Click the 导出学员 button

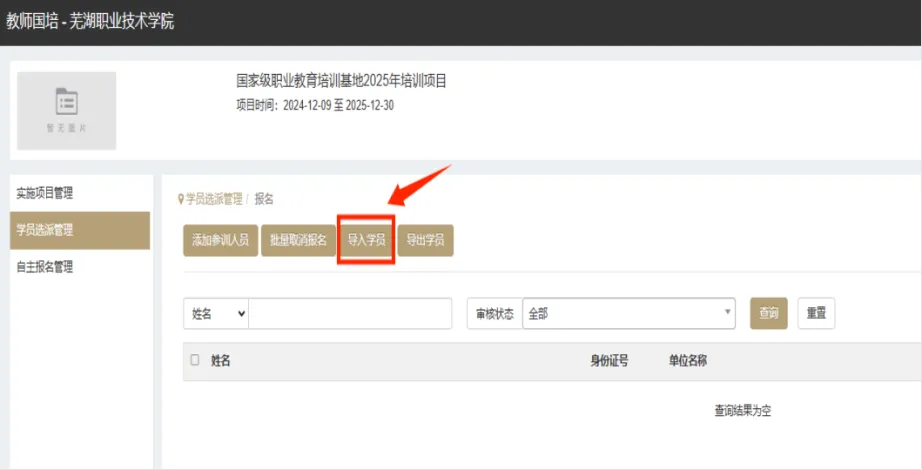425,241
